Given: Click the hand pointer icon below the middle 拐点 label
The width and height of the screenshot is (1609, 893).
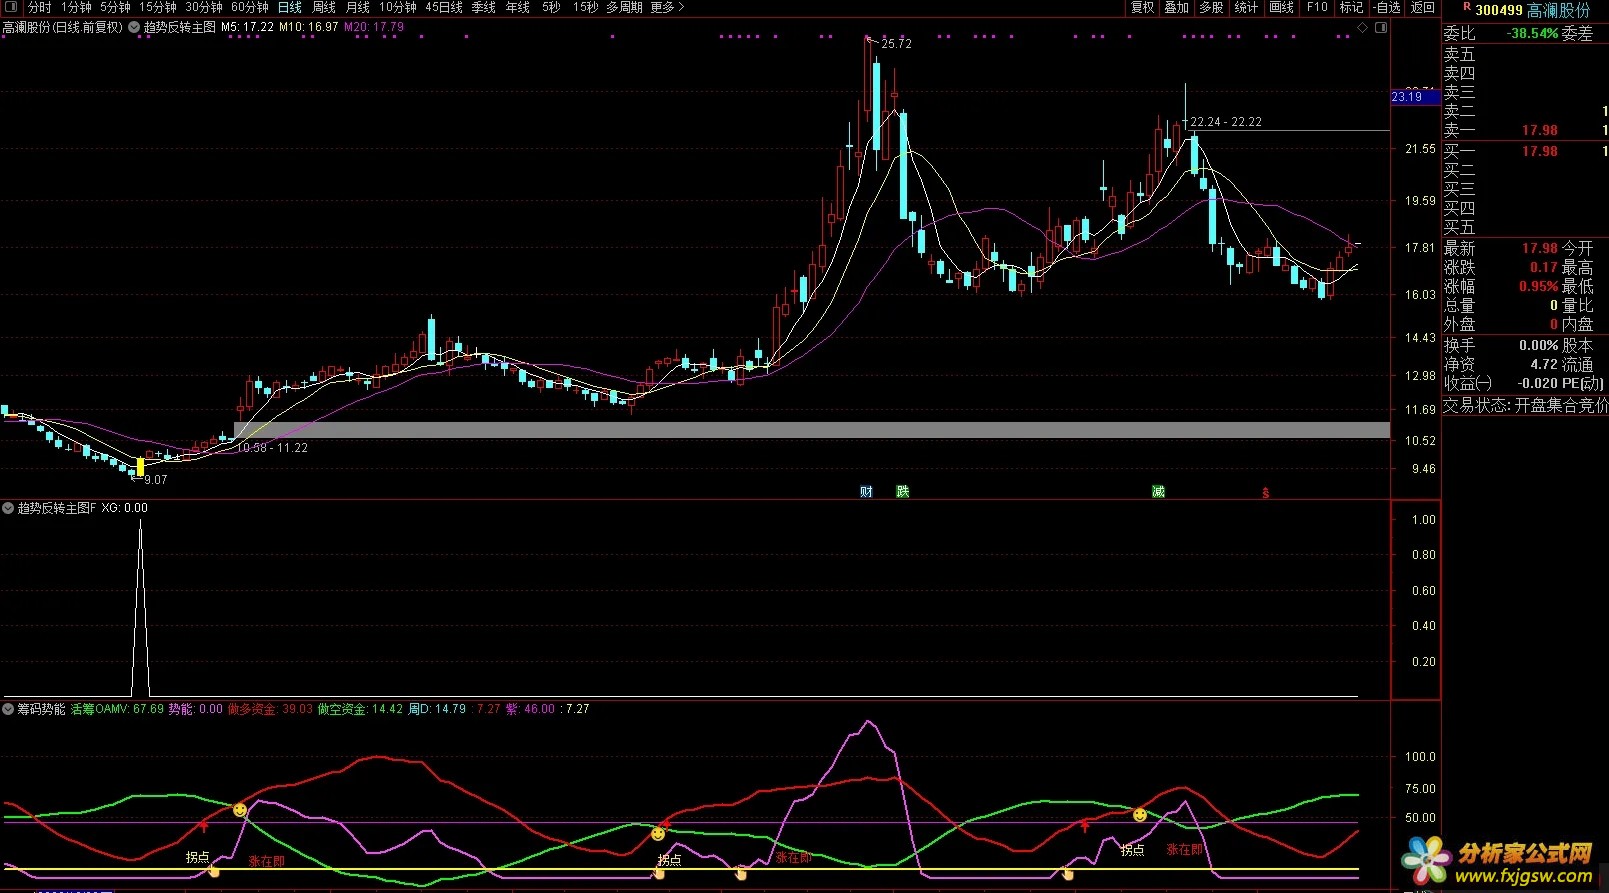Looking at the screenshot, I should click(658, 873).
